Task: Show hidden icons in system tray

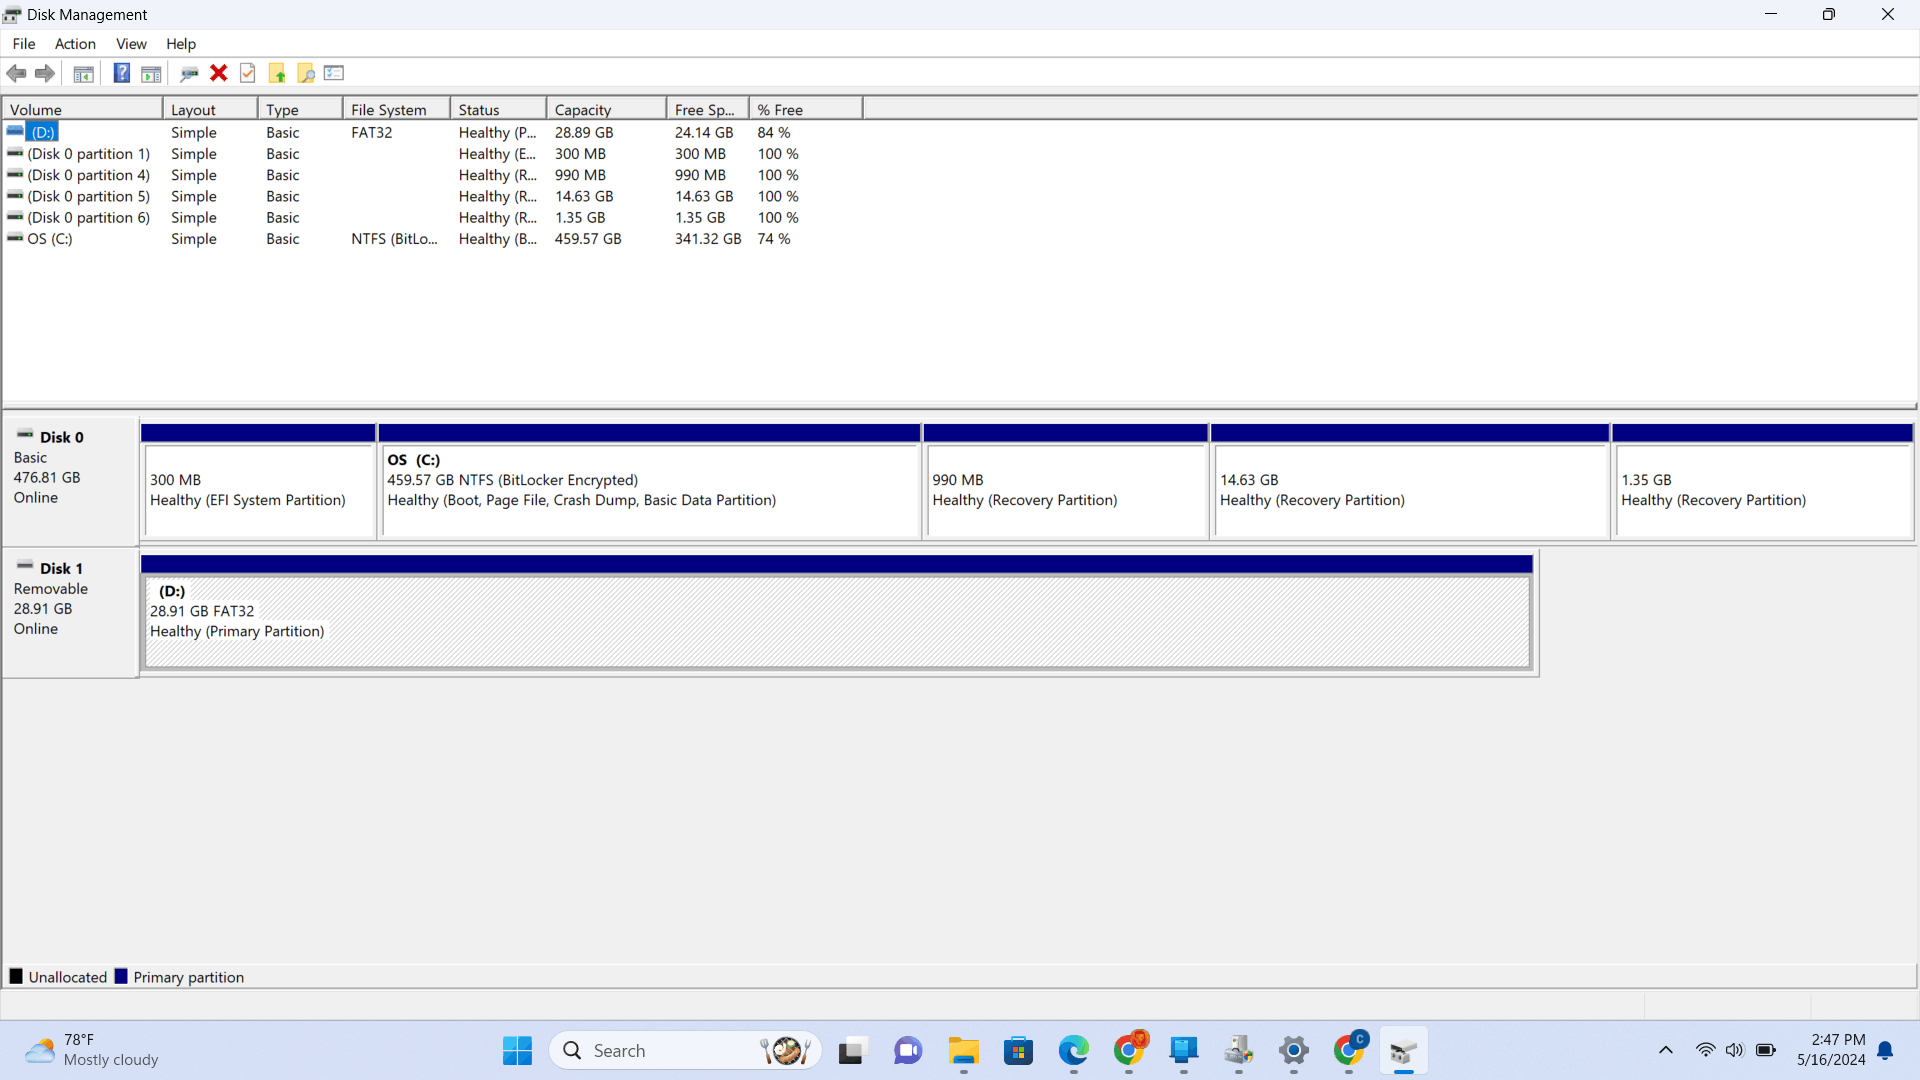Action: pos(1666,1050)
